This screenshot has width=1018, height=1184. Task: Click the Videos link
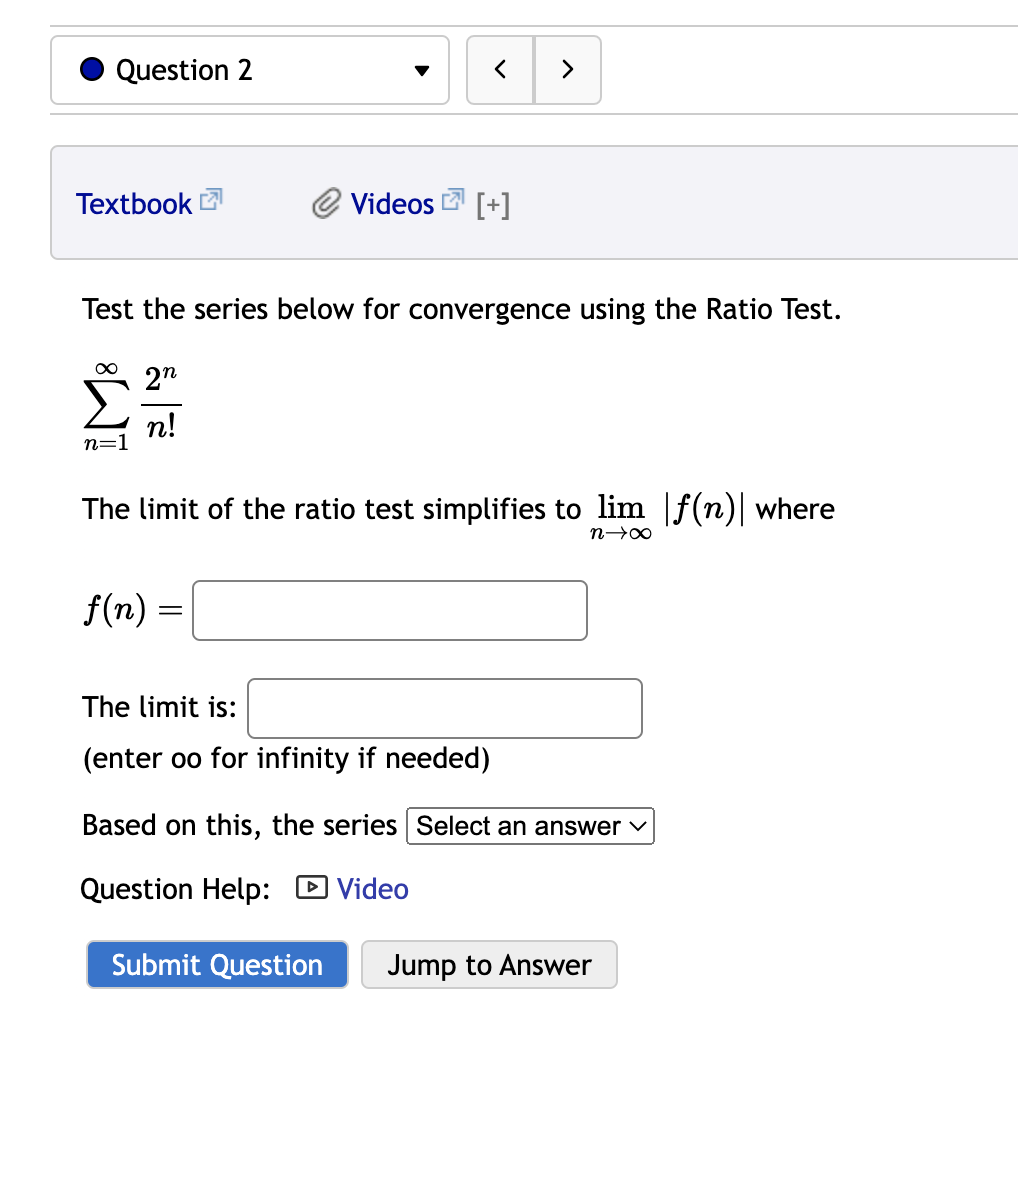[391, 203]
